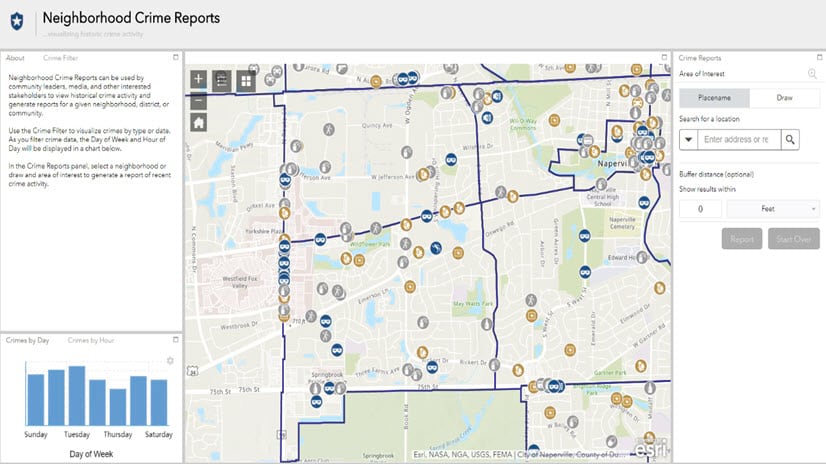Screen dimensions: 826x465
Task: Open the About tab
Action: (15, 58)
